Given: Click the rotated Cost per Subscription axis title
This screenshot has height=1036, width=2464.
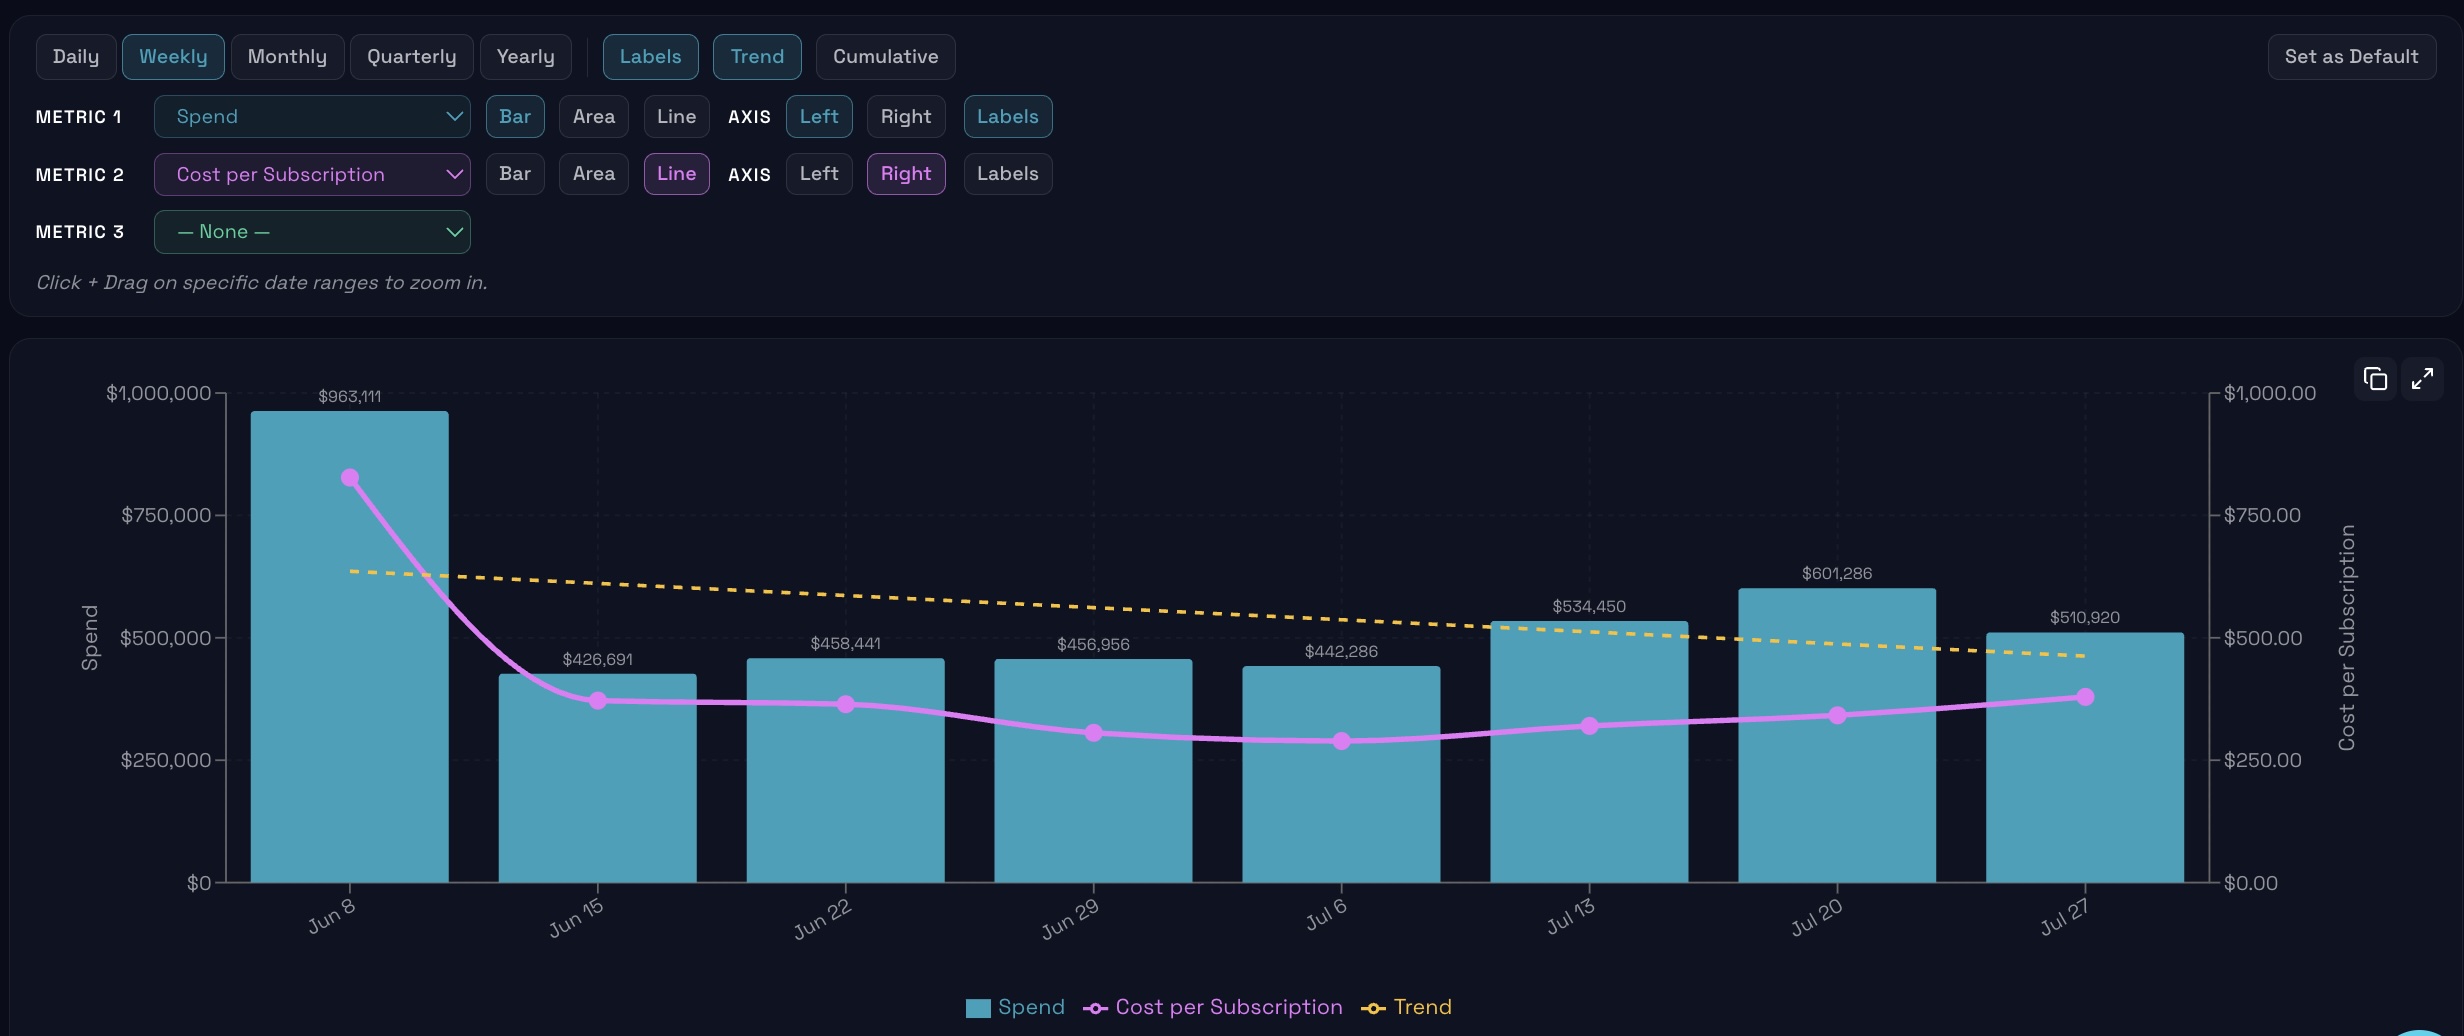Looking at the screenshot, I should pyautogui.click(x=2347, y=638).
